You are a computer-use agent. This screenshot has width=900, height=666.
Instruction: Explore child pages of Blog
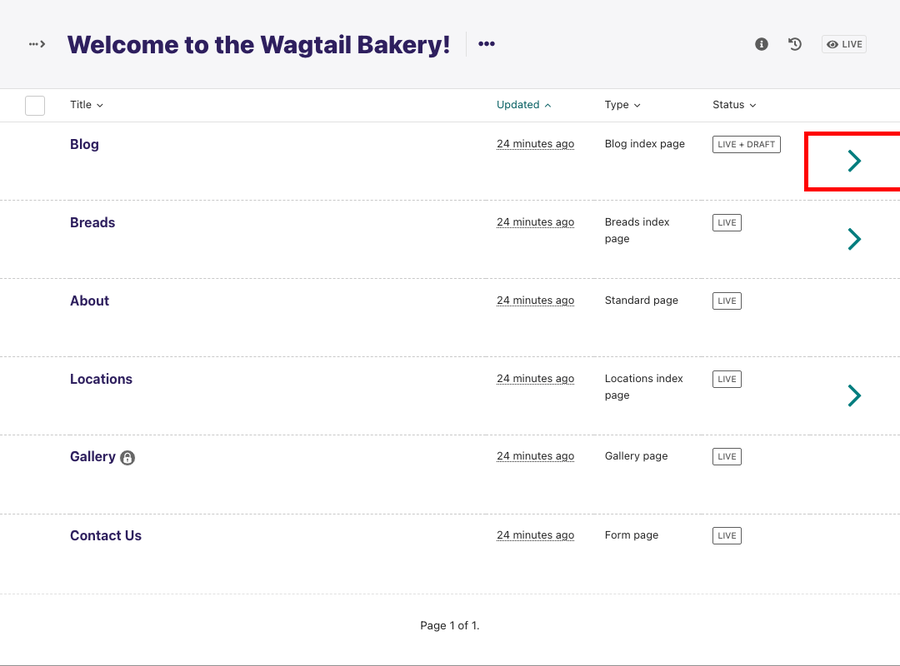[854, 161]
